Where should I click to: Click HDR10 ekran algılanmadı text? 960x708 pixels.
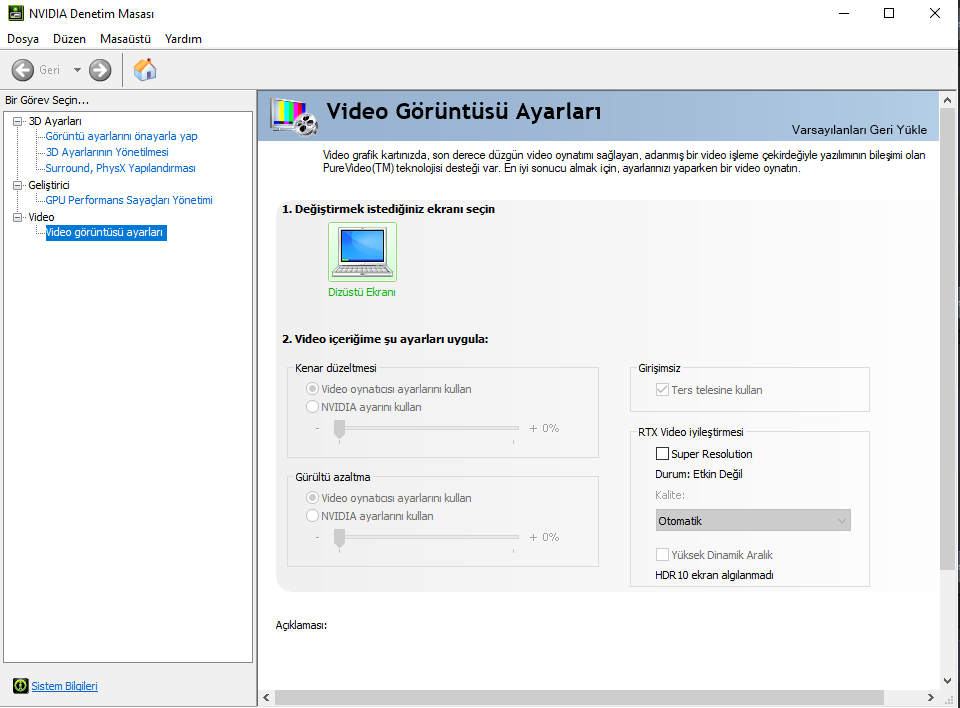pos(714,575)
